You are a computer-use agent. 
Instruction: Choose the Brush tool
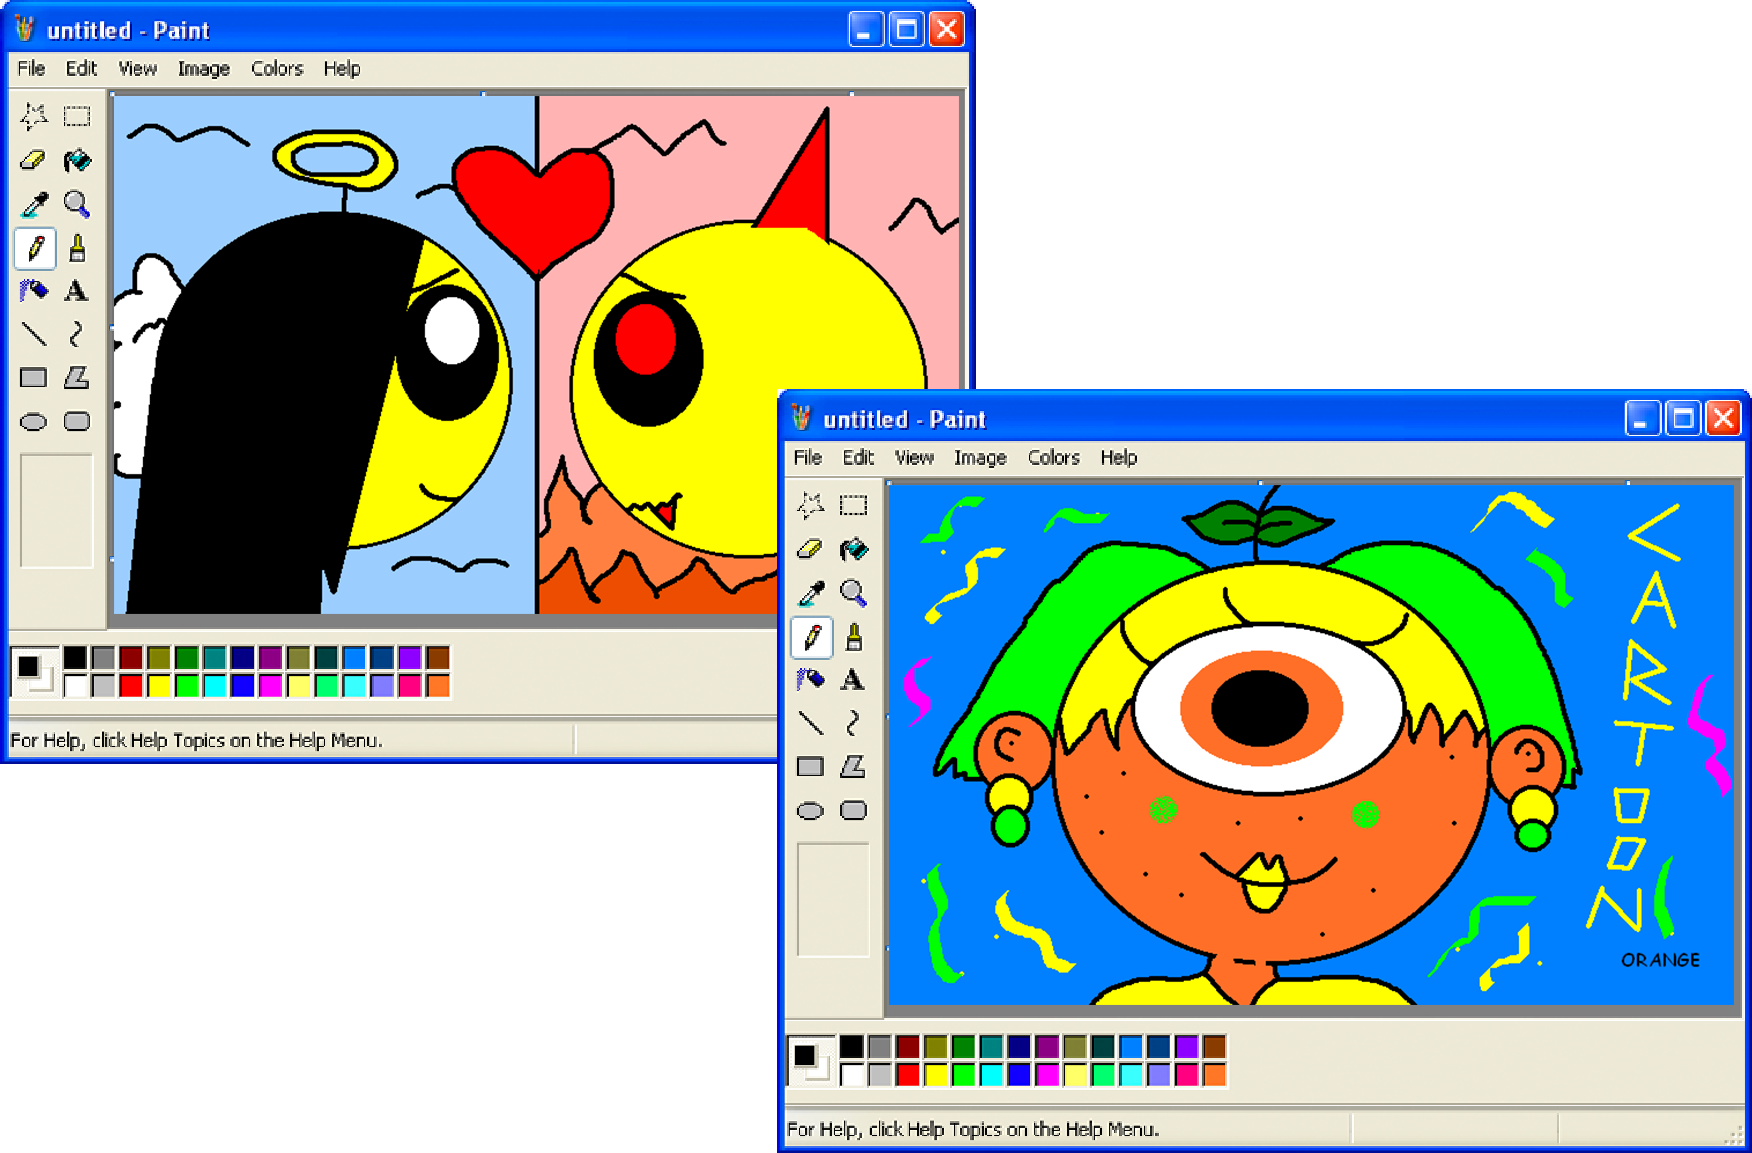click(854, 637)
